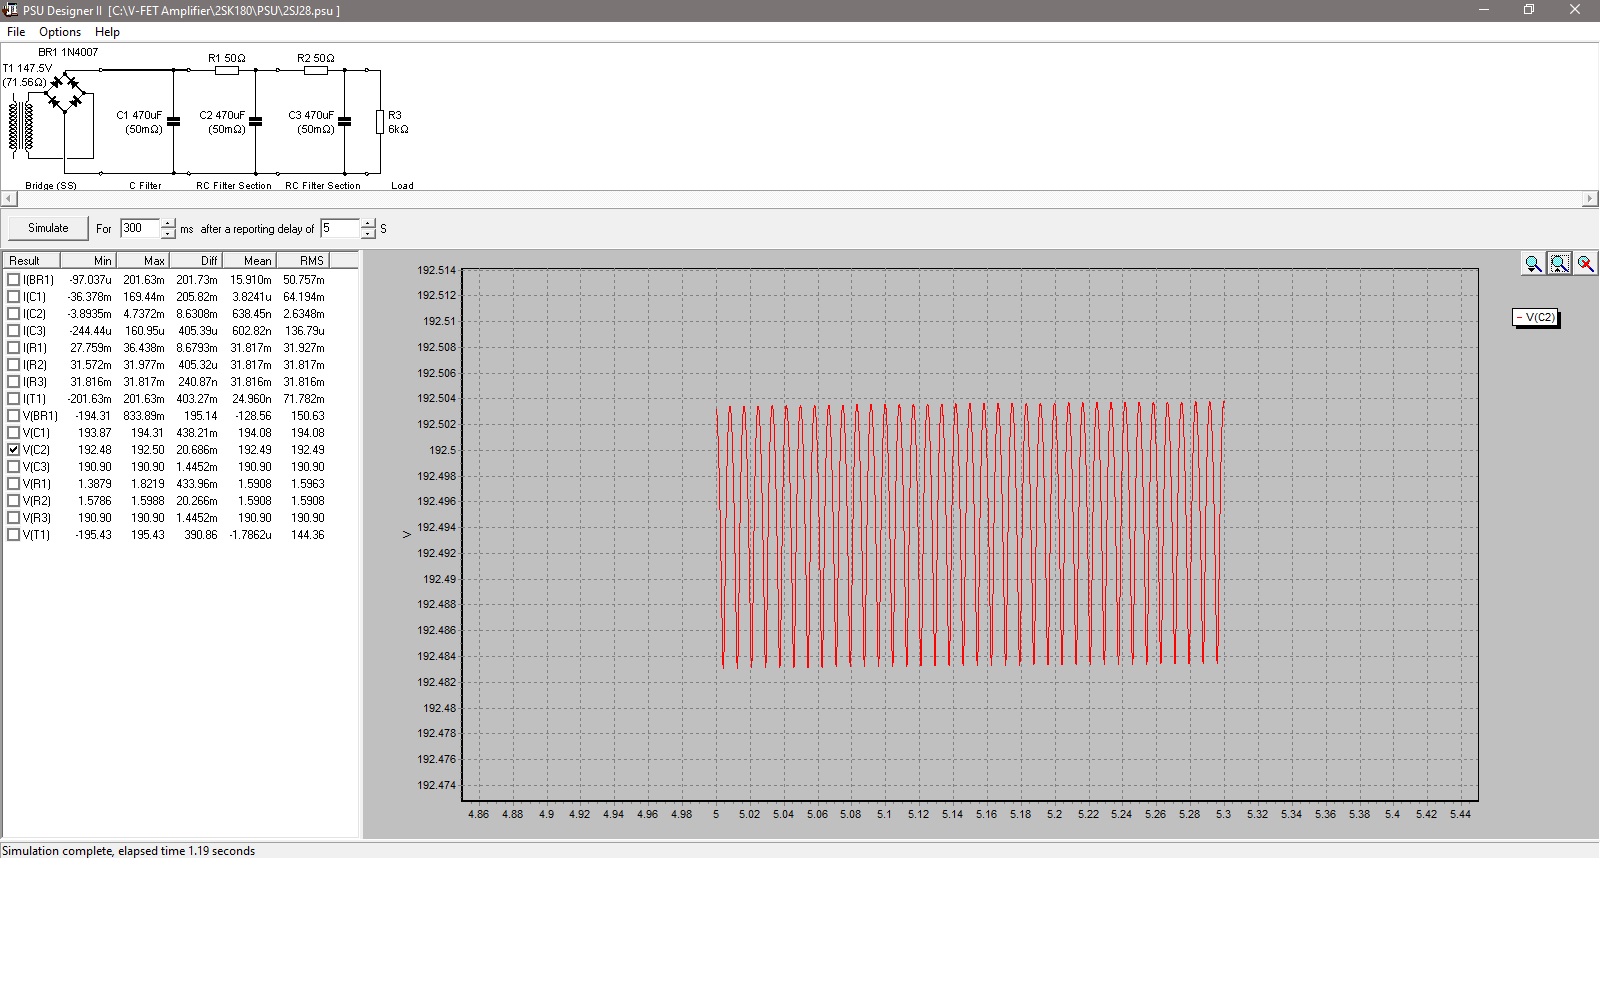Decrease simulation duration with down spinner

click(168, 234)
